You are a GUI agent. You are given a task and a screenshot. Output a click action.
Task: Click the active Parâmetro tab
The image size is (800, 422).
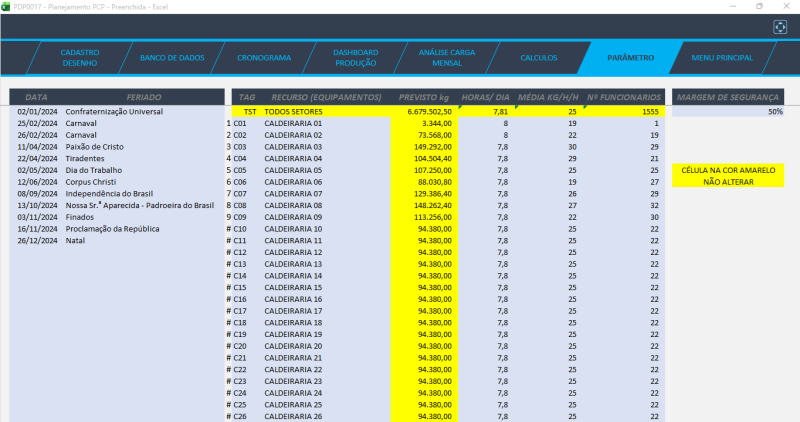[x=630, y=58]
